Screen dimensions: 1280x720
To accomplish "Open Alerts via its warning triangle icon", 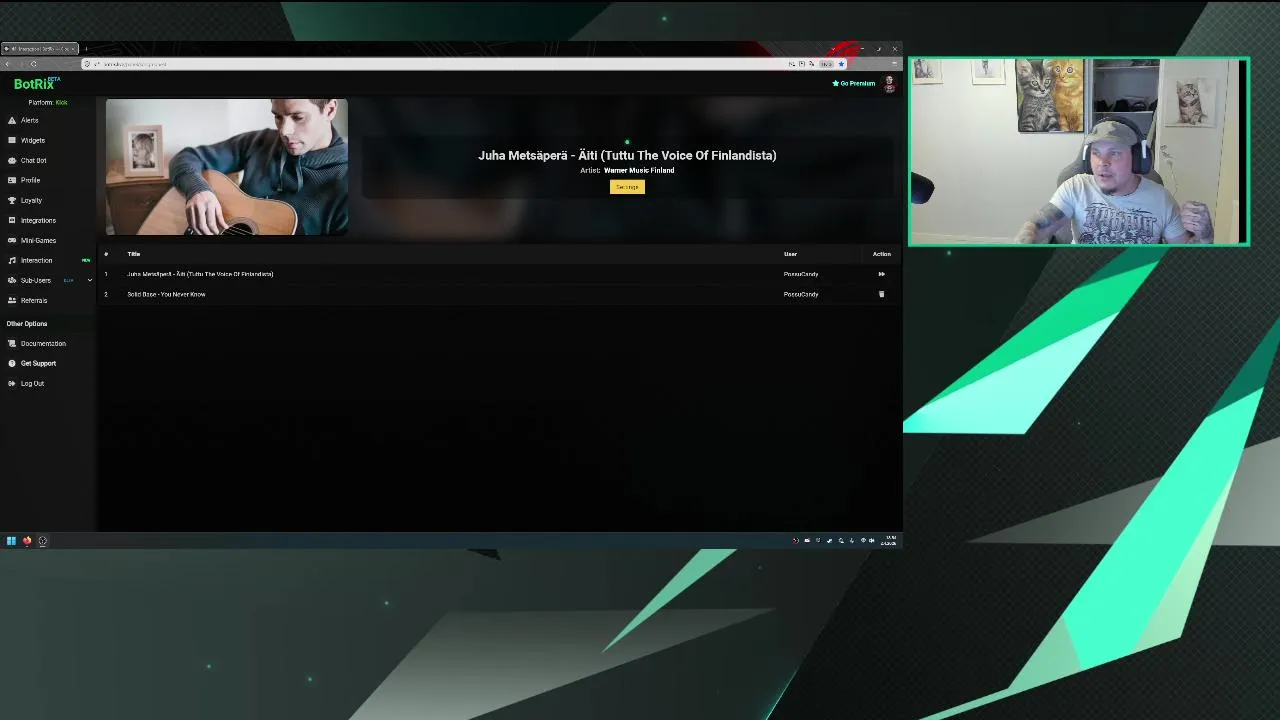I will (x=12, y=120).
